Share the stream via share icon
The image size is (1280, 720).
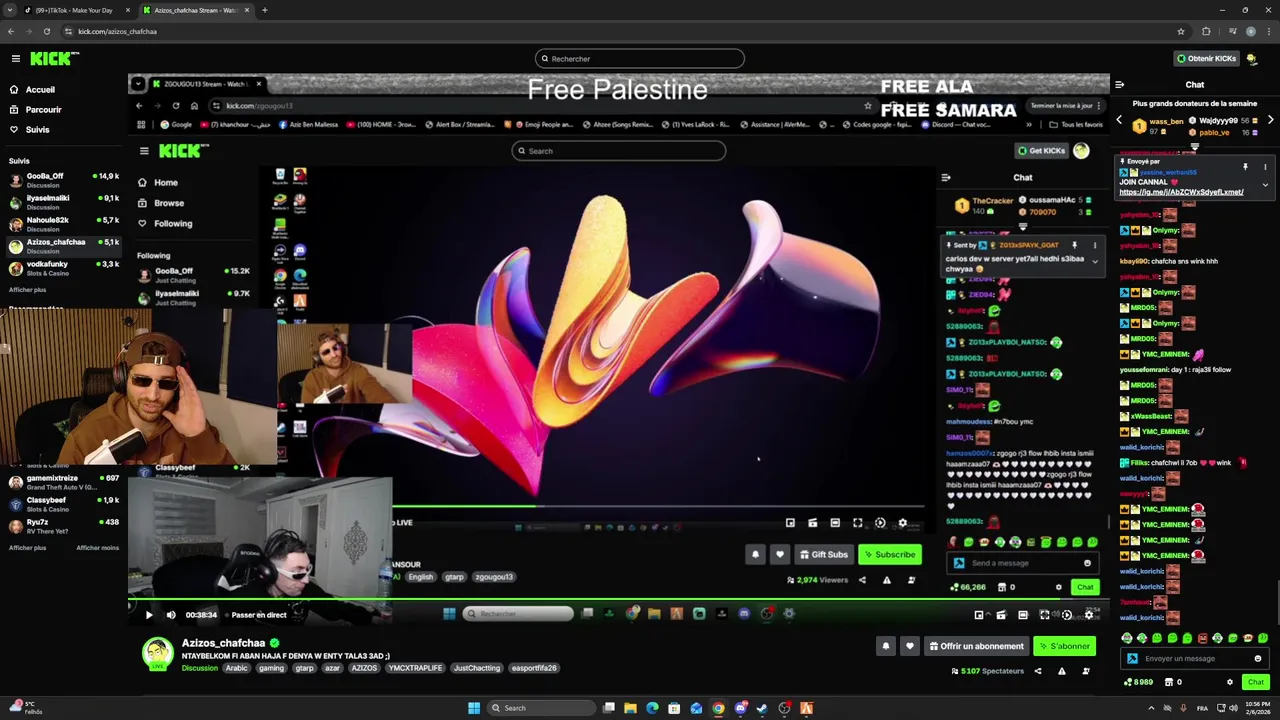click(x=1038, y=671)
